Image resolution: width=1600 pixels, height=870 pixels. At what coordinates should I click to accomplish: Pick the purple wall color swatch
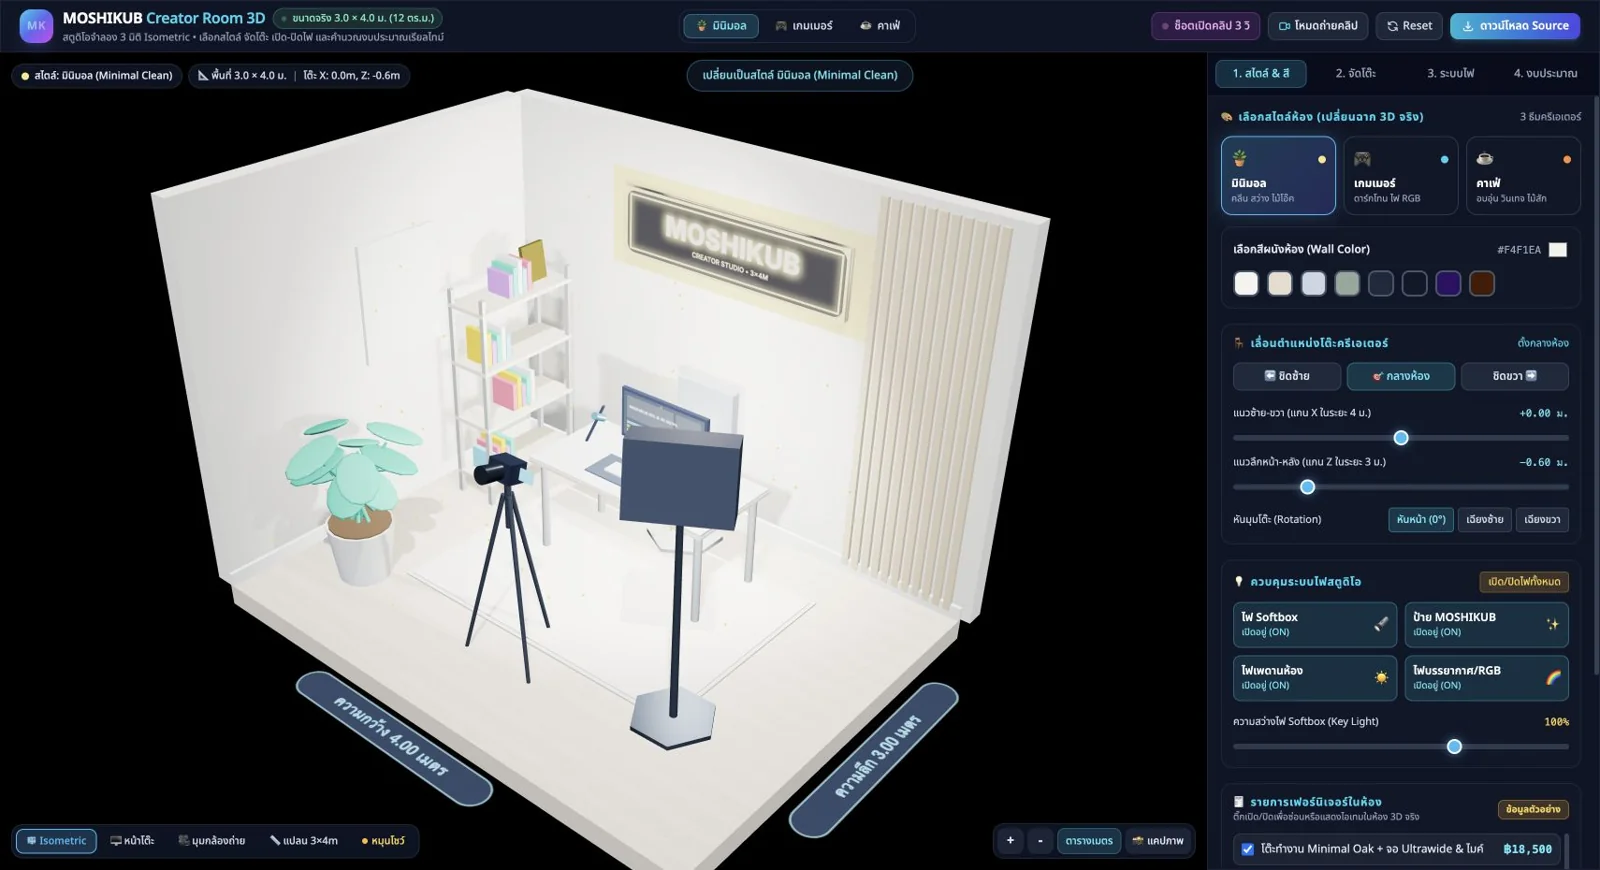pyautogui.click(x=1448, y=284)
